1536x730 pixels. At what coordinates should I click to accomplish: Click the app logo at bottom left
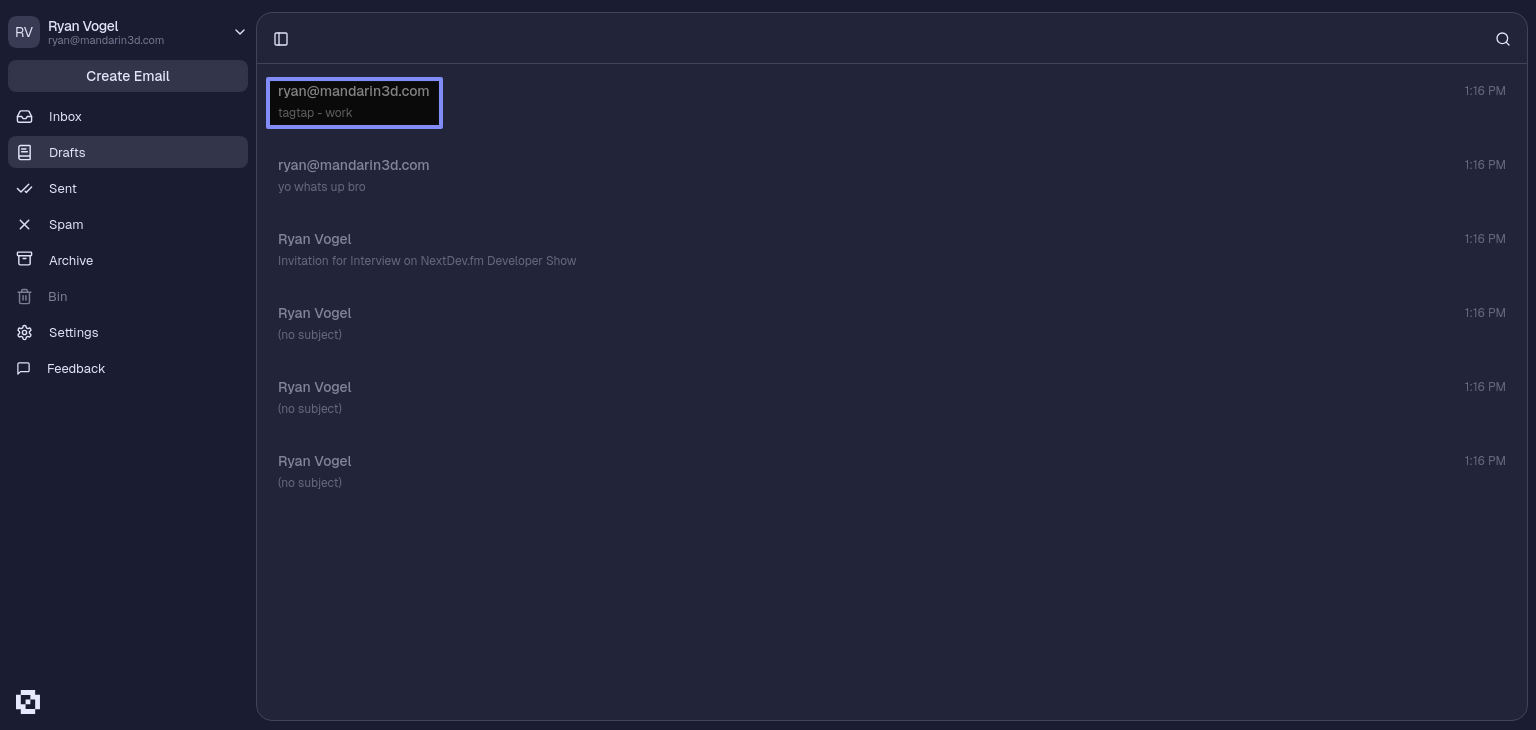(x=28, y=702)
